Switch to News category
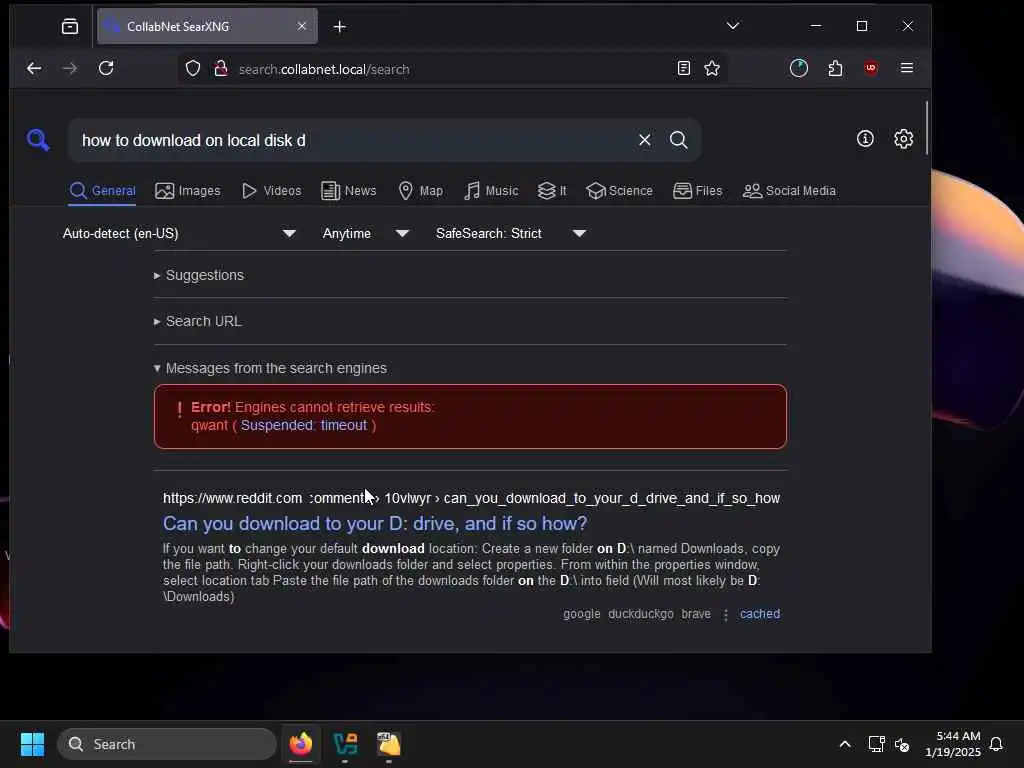The height and width of the screenshot is (768, 1024). (349, 191)
